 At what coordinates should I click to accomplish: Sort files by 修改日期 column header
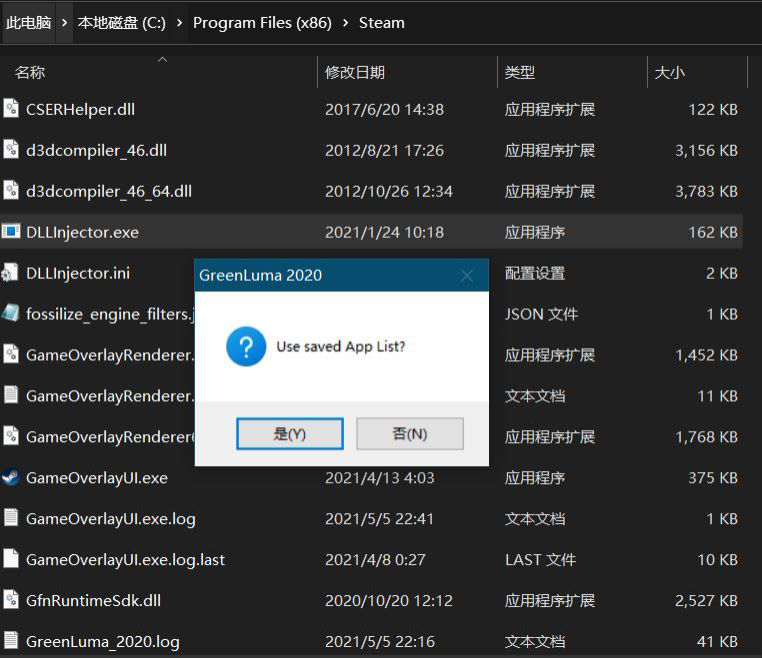tap(355, 72)
